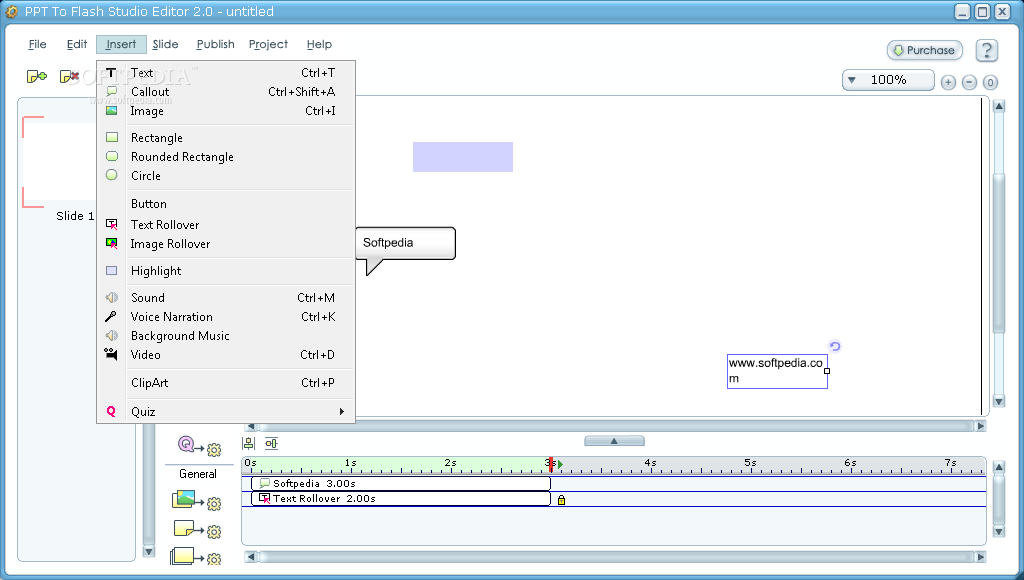Select Text Rollover menu entry
Viewport: 1024px width, 580px height.
click(226, 225)
